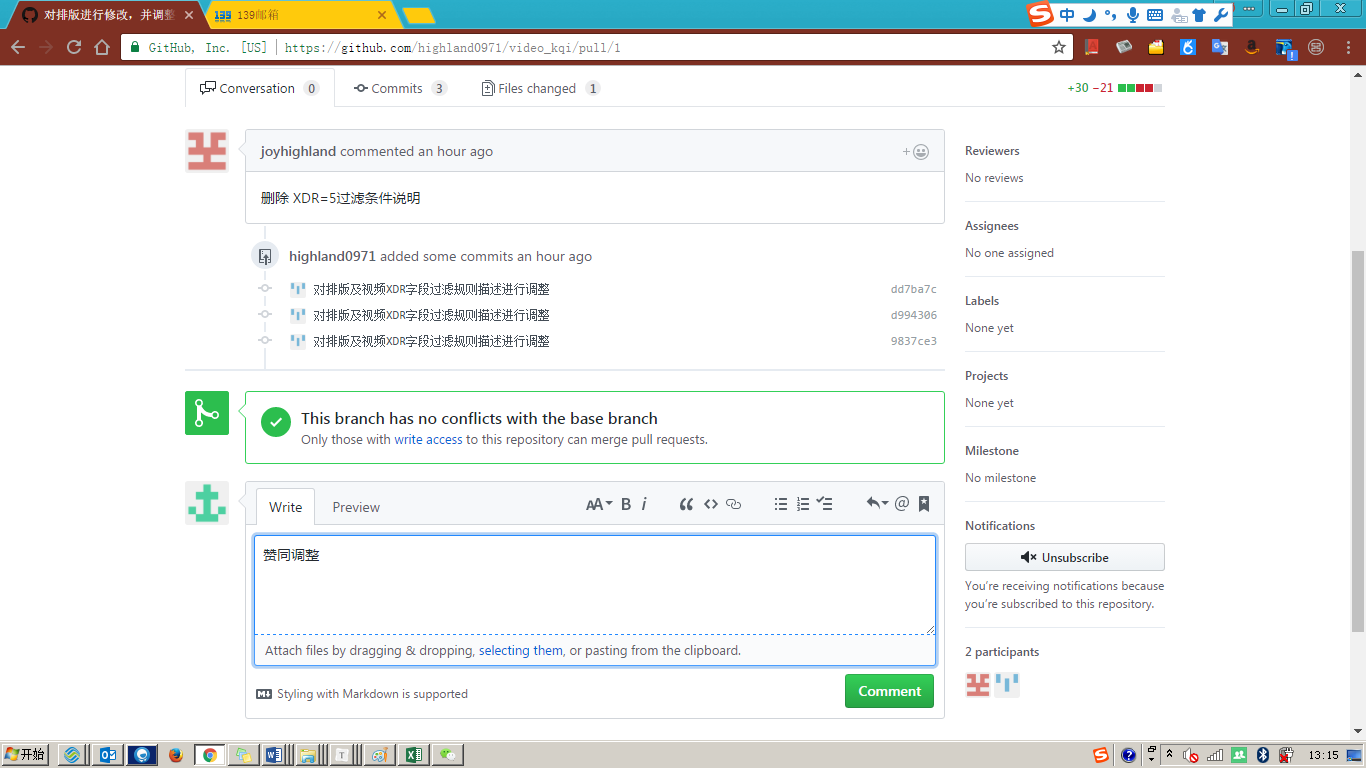Open commit dd7ba7c hash link
The image size is (1366, 768).
click(914, 289)
